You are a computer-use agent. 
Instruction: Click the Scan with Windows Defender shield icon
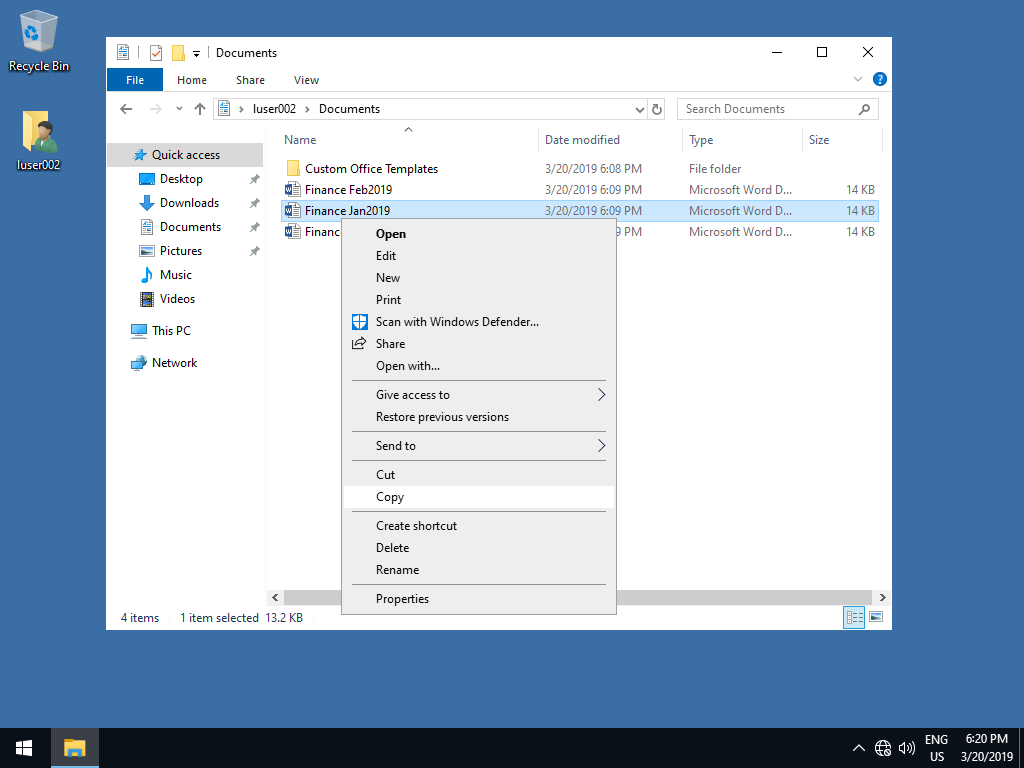[360, 322]
